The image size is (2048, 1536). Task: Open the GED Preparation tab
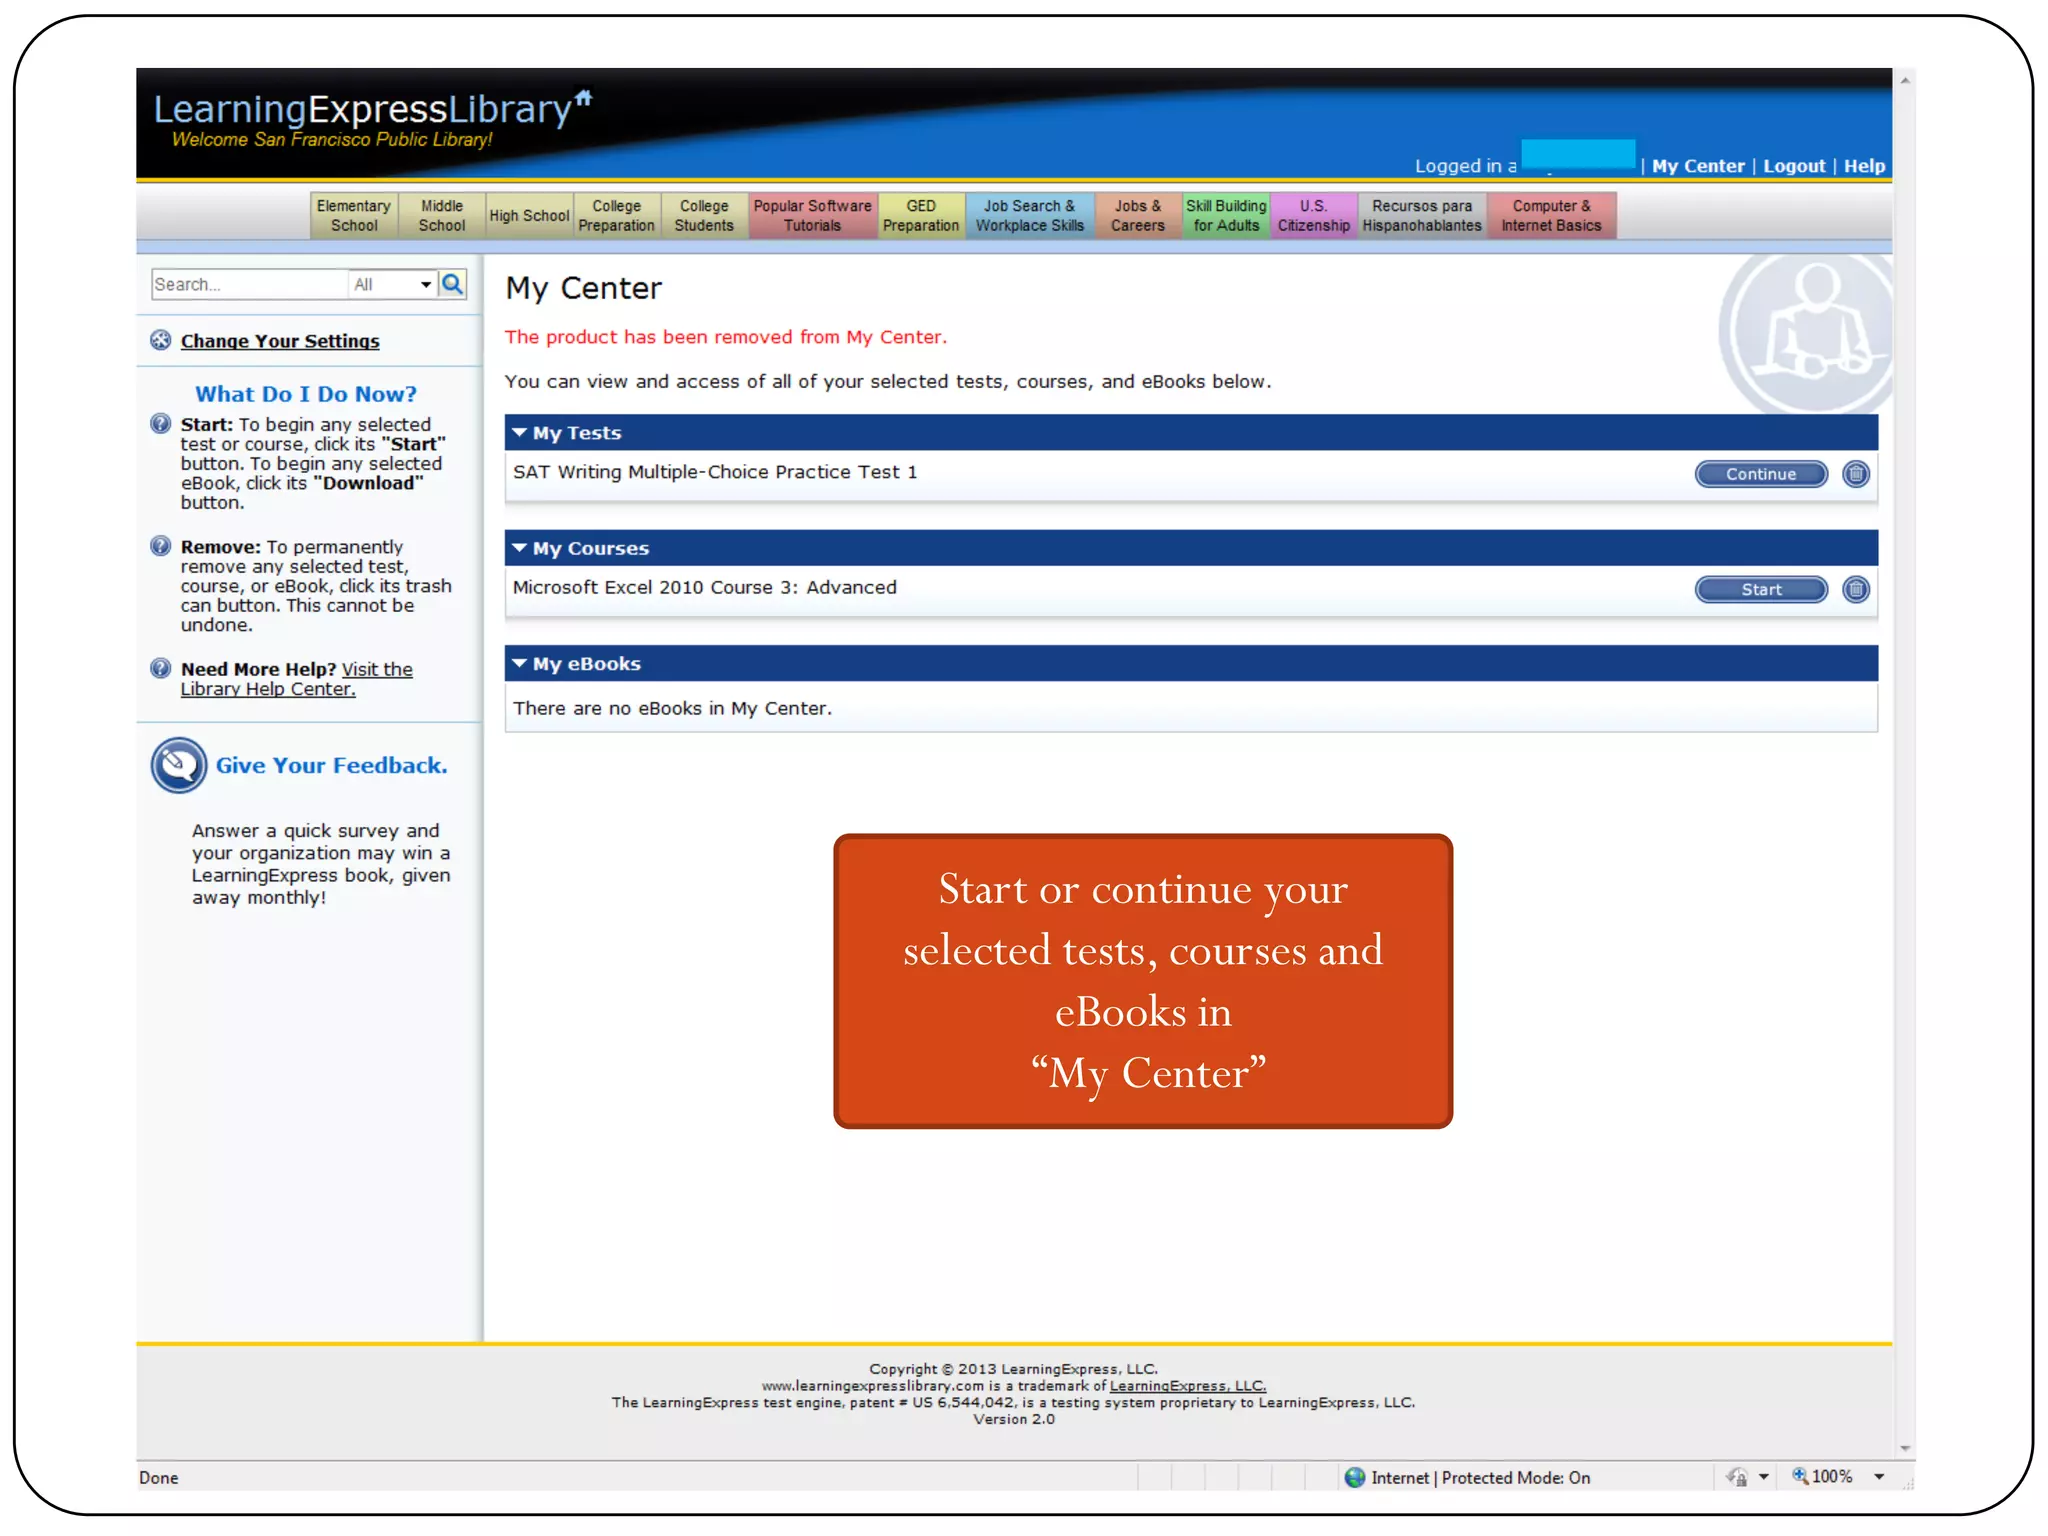(921, 215)
